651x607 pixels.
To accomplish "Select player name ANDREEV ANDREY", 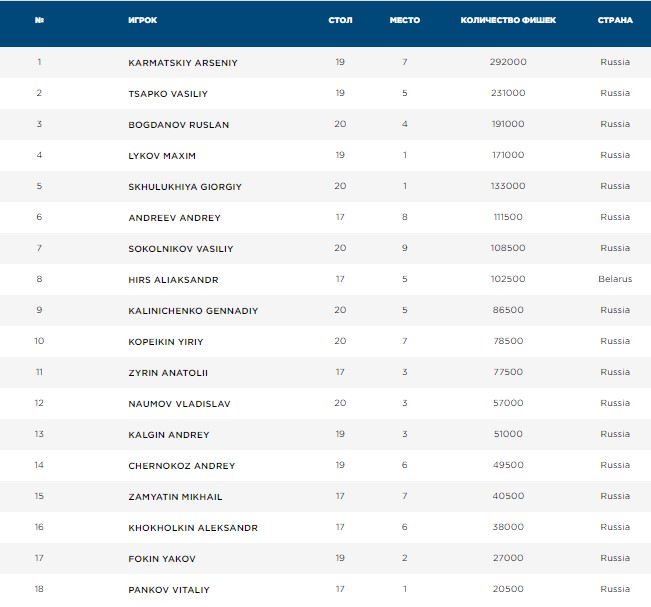I will click(x=174, y=218).
